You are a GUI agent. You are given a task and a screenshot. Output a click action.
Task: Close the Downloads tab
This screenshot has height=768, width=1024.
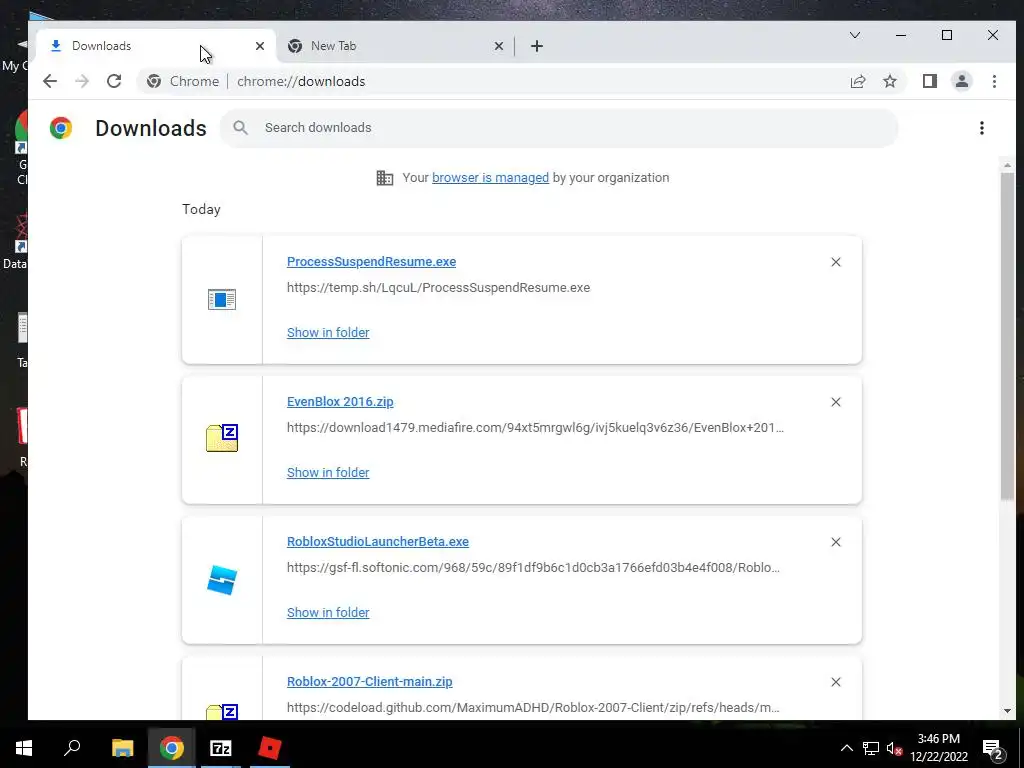pos(260,46)
